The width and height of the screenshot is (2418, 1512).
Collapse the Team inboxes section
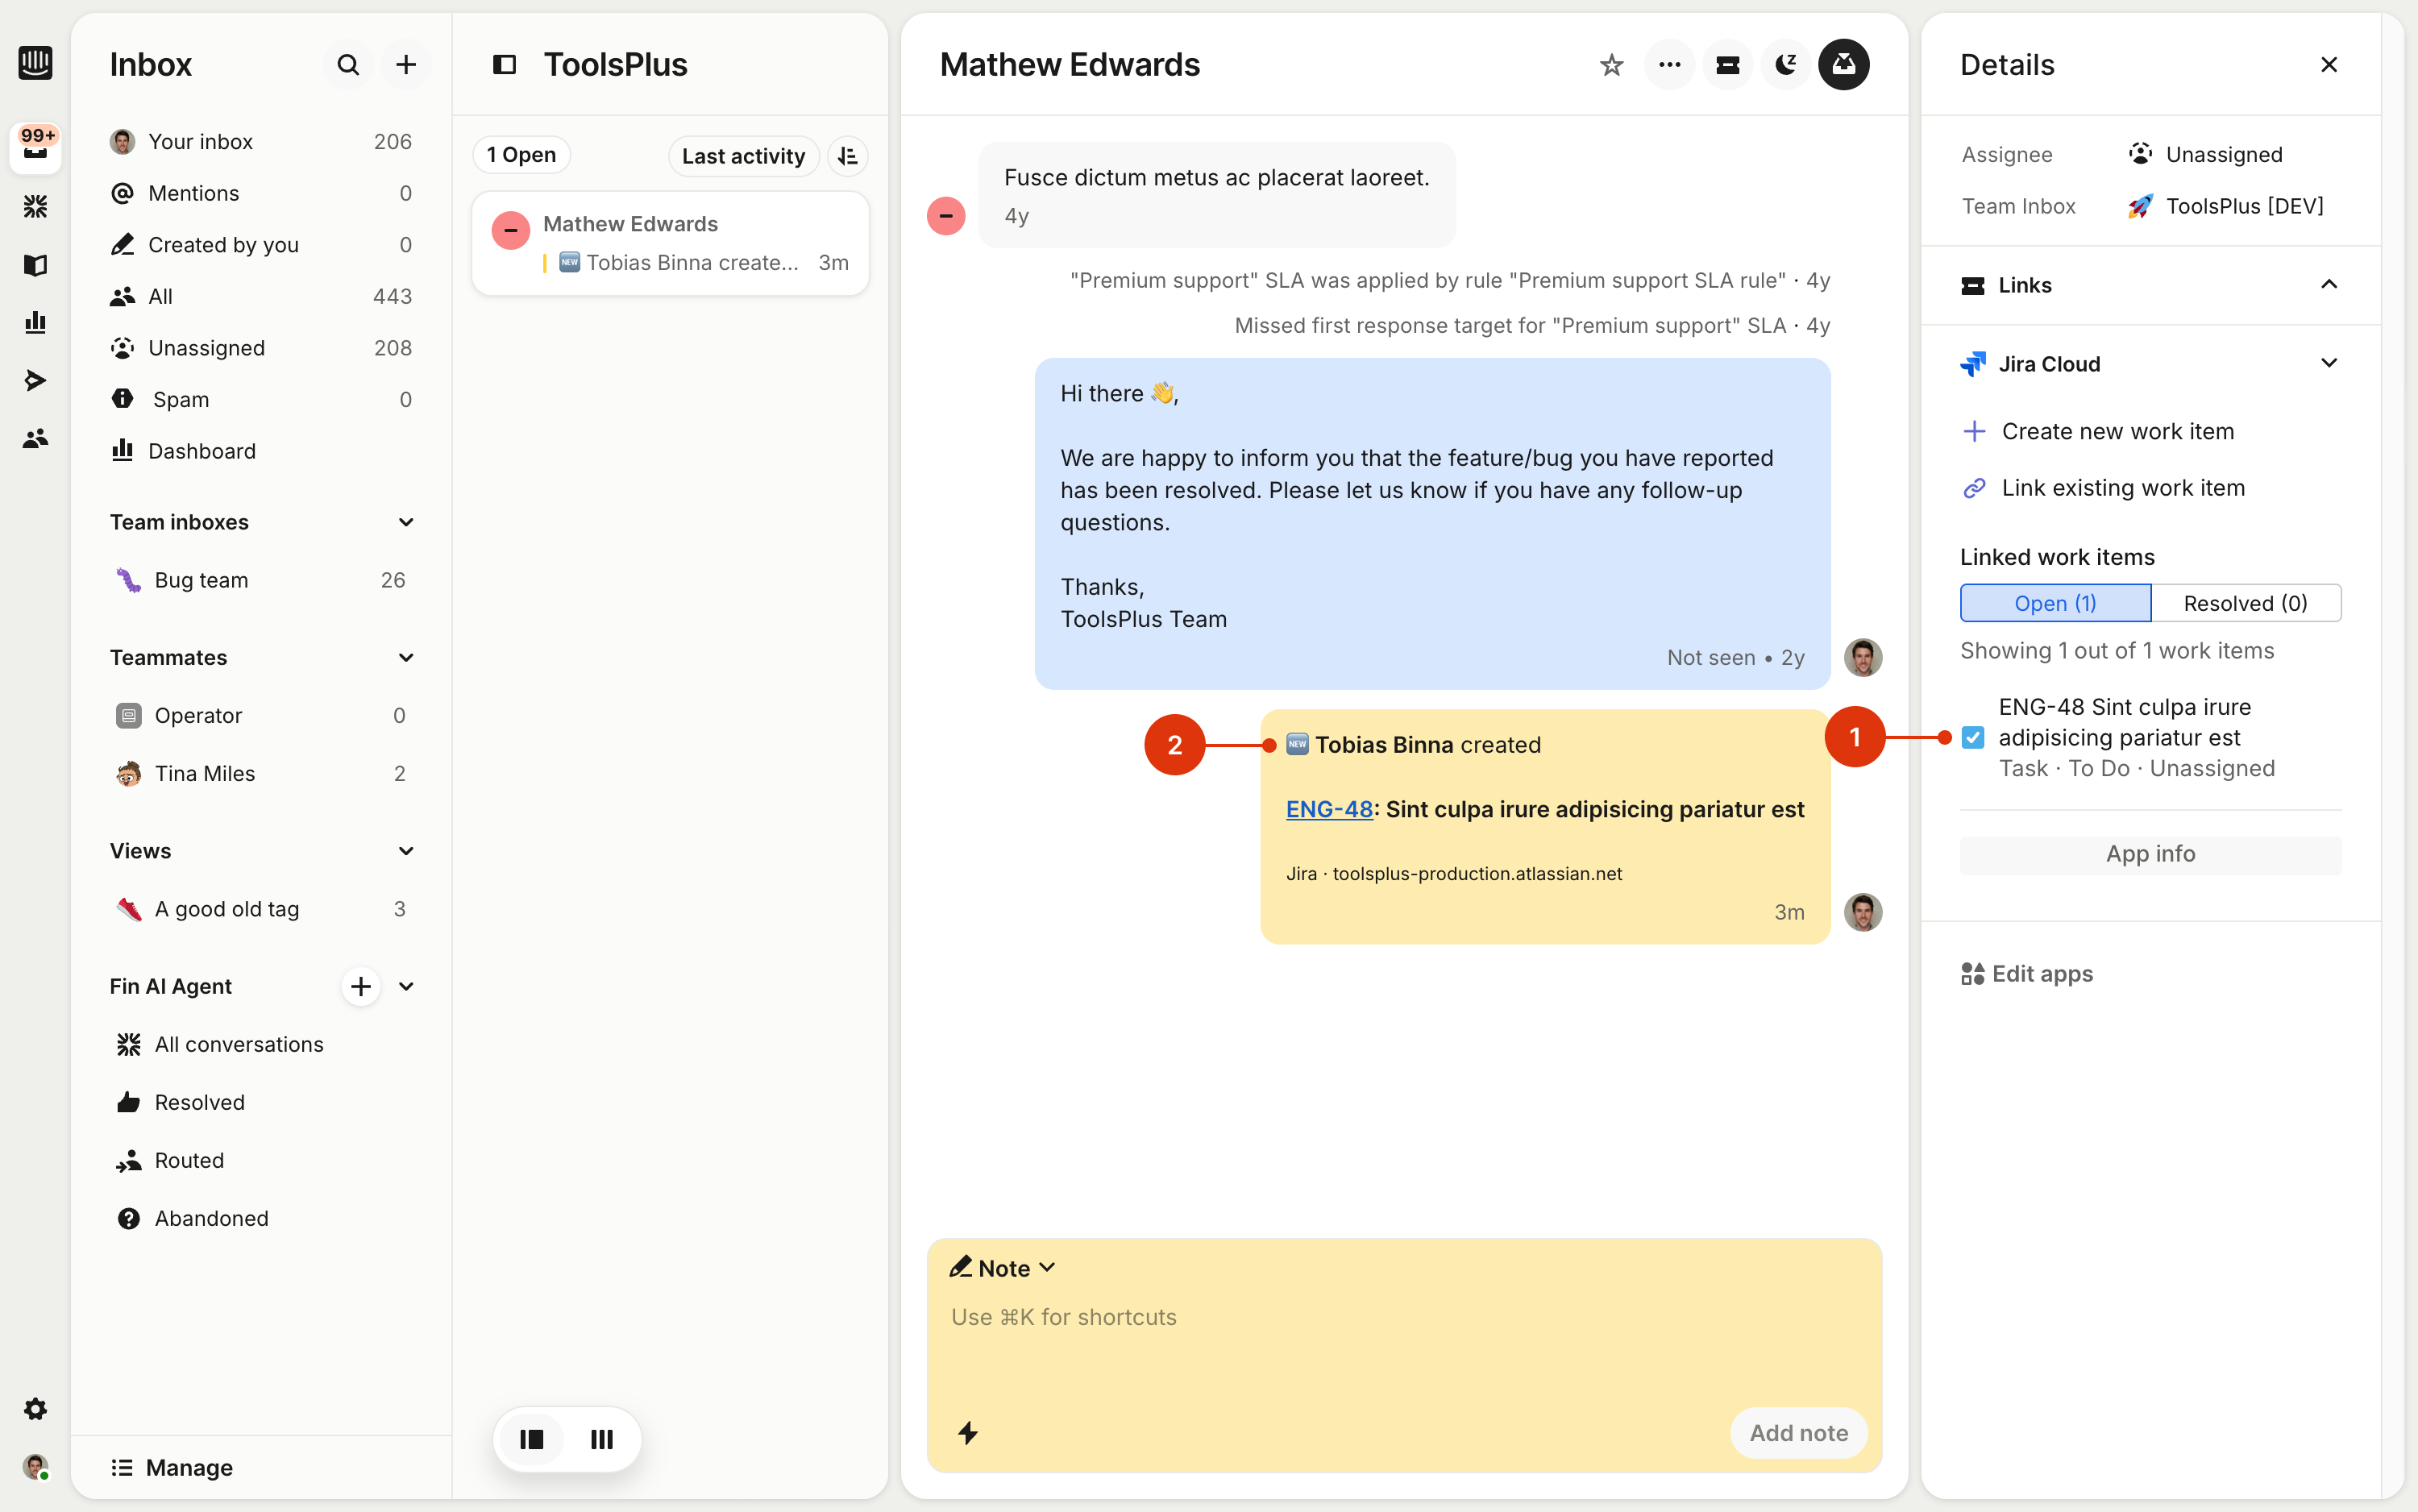[x=406, y=522]
